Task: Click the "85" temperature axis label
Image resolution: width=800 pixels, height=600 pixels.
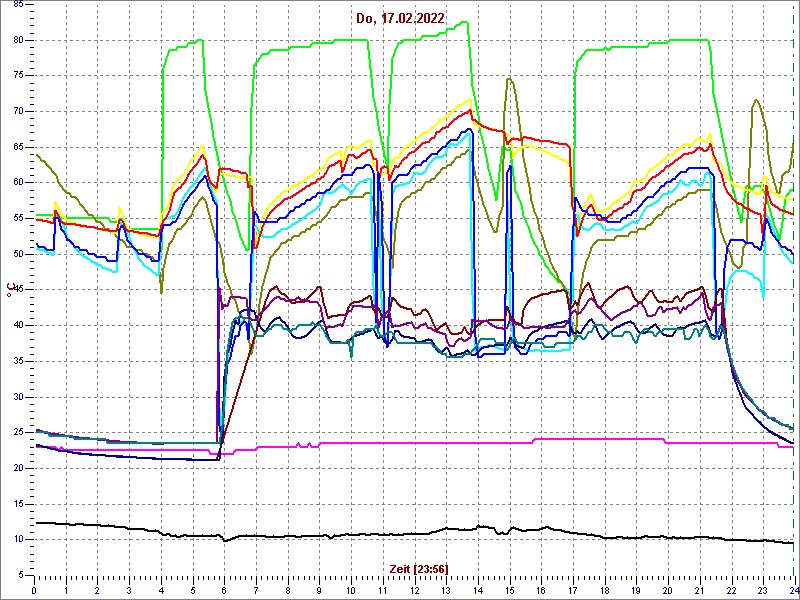Action: [x=18, y=4]
